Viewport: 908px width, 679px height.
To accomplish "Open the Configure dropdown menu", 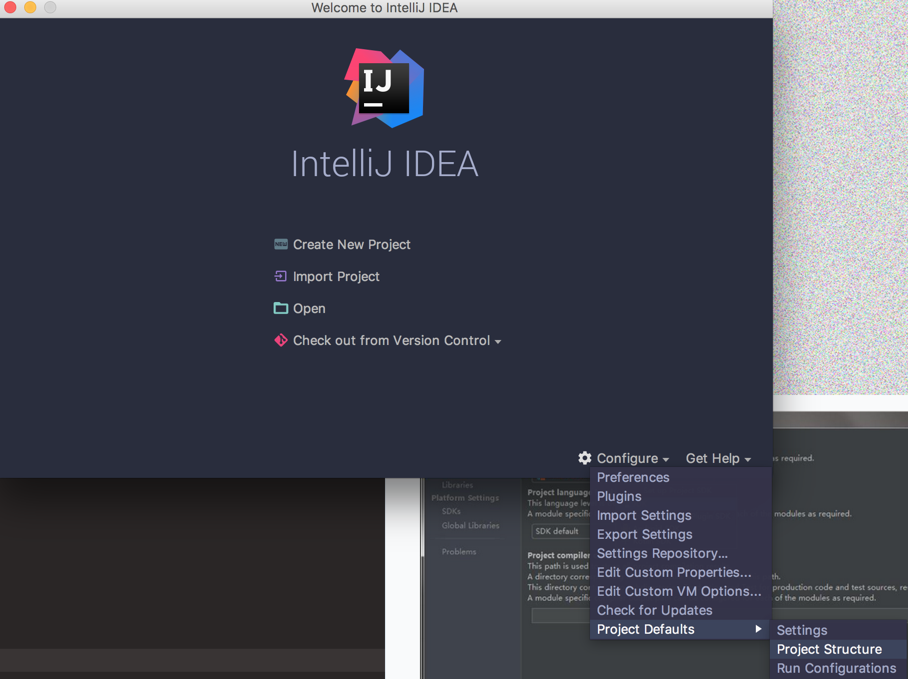I will (632, 458).
